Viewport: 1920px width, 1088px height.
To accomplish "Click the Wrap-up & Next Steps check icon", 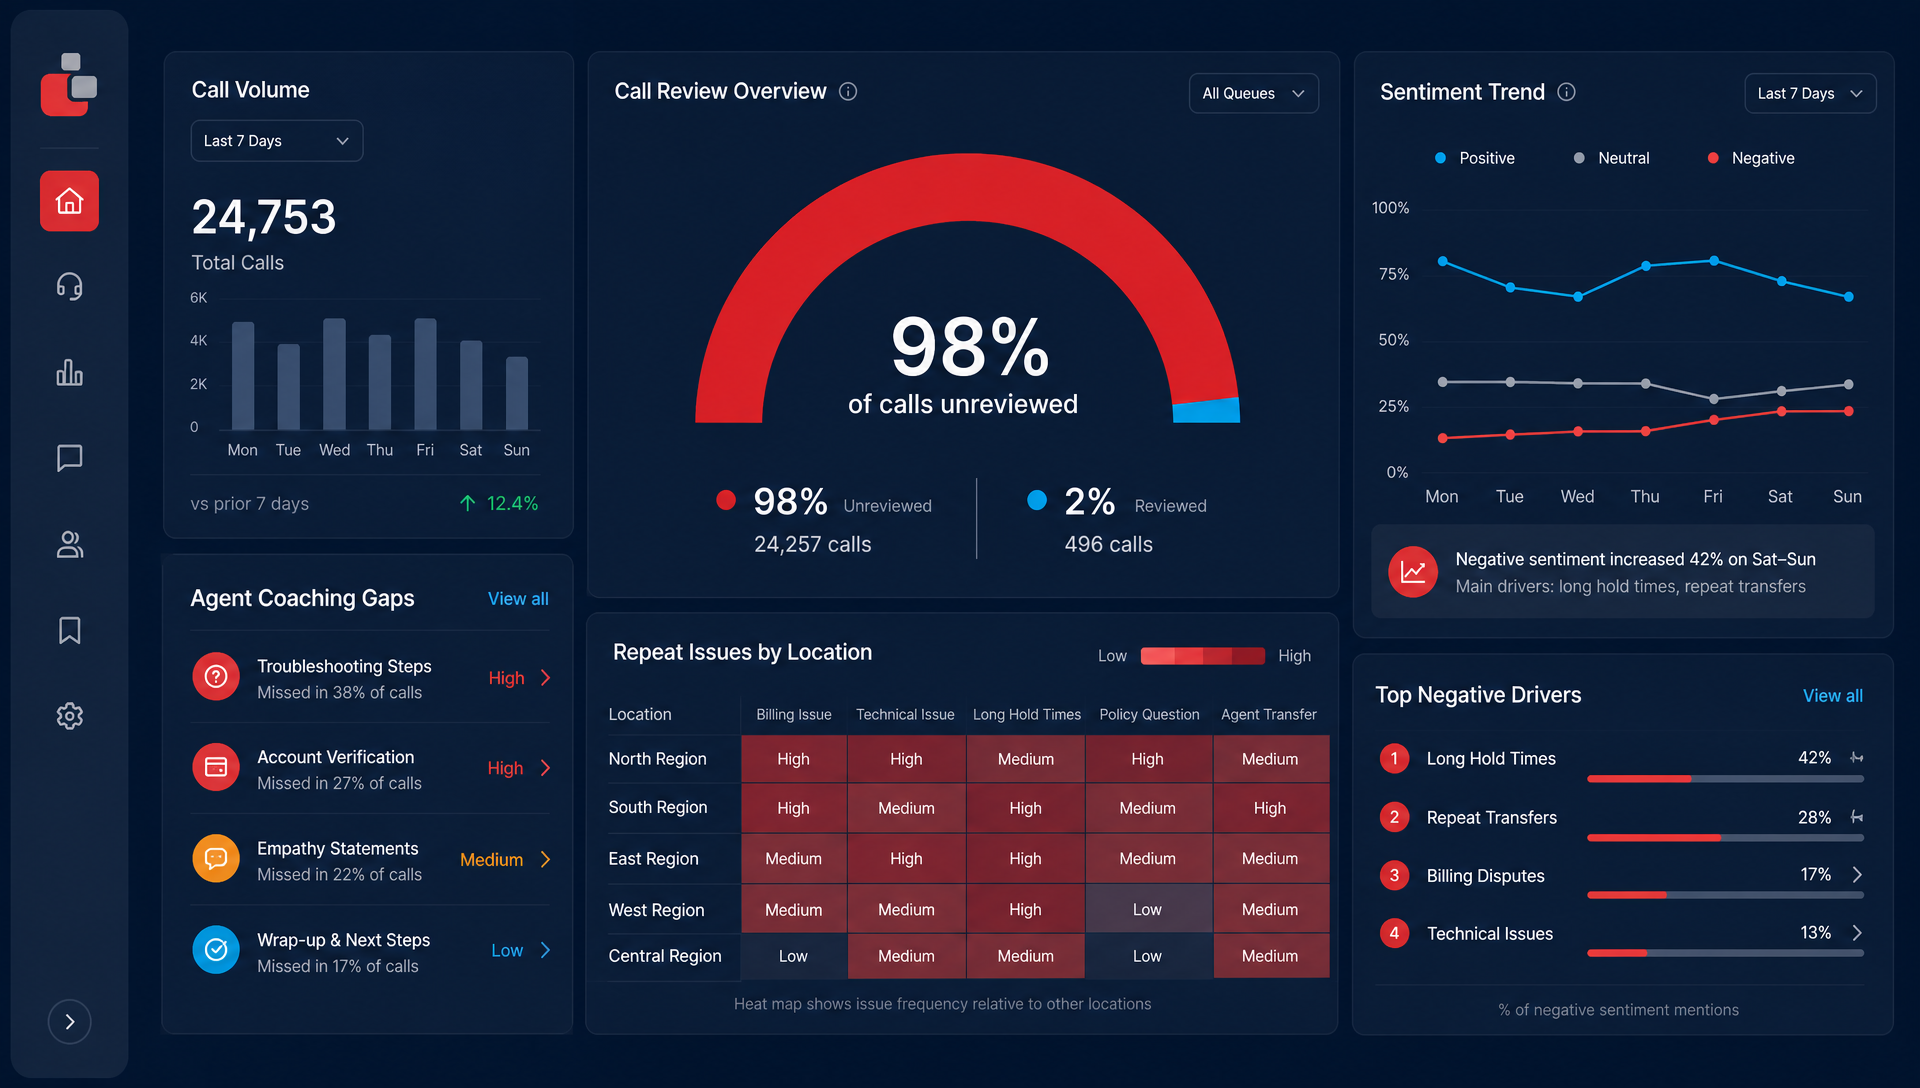I will pos(216,950).
